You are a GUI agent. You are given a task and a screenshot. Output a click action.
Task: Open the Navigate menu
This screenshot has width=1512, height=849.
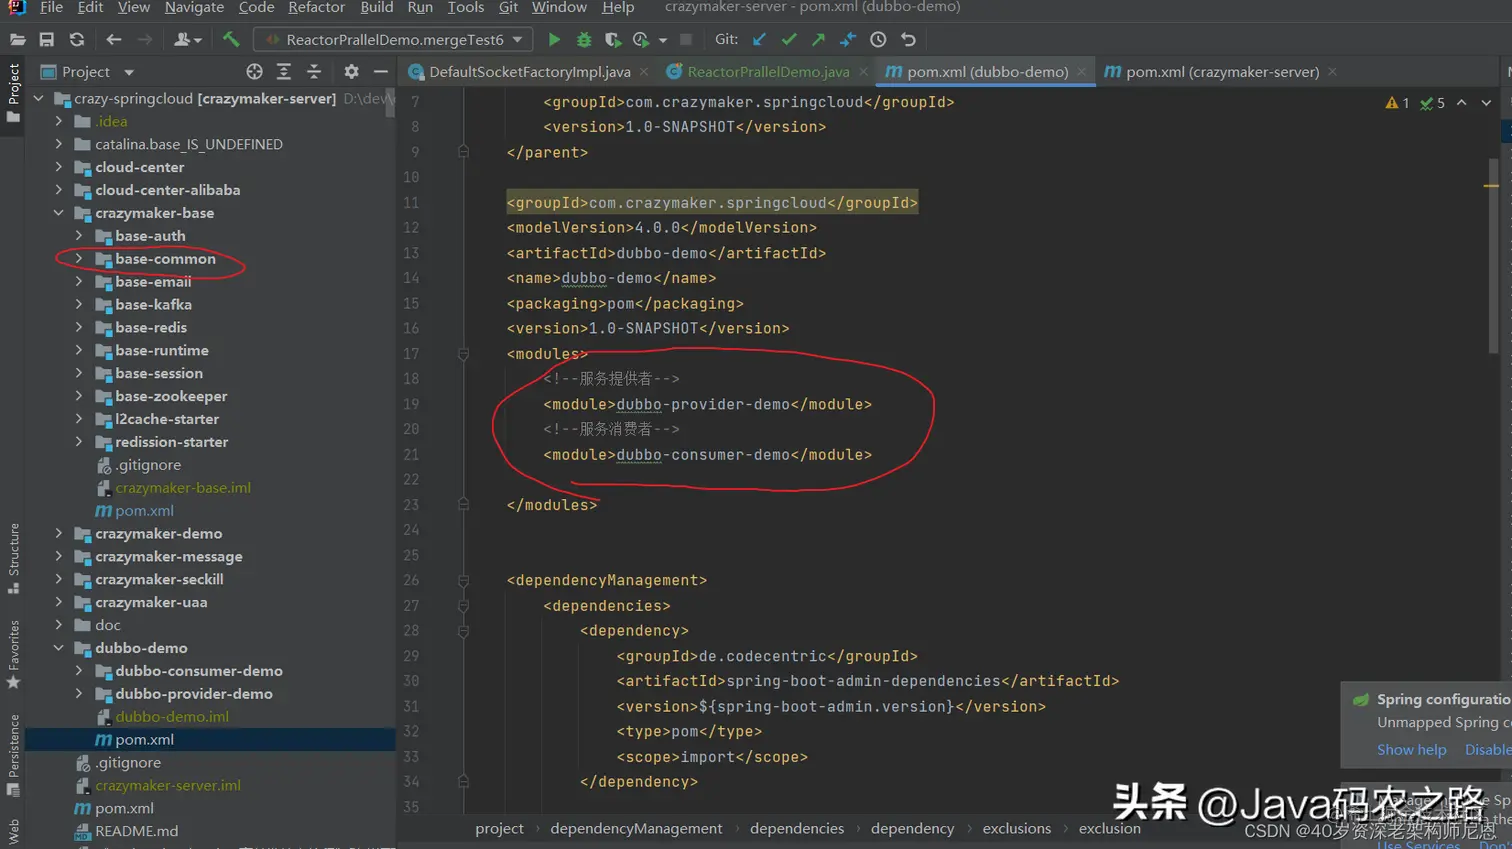(194, 7)
